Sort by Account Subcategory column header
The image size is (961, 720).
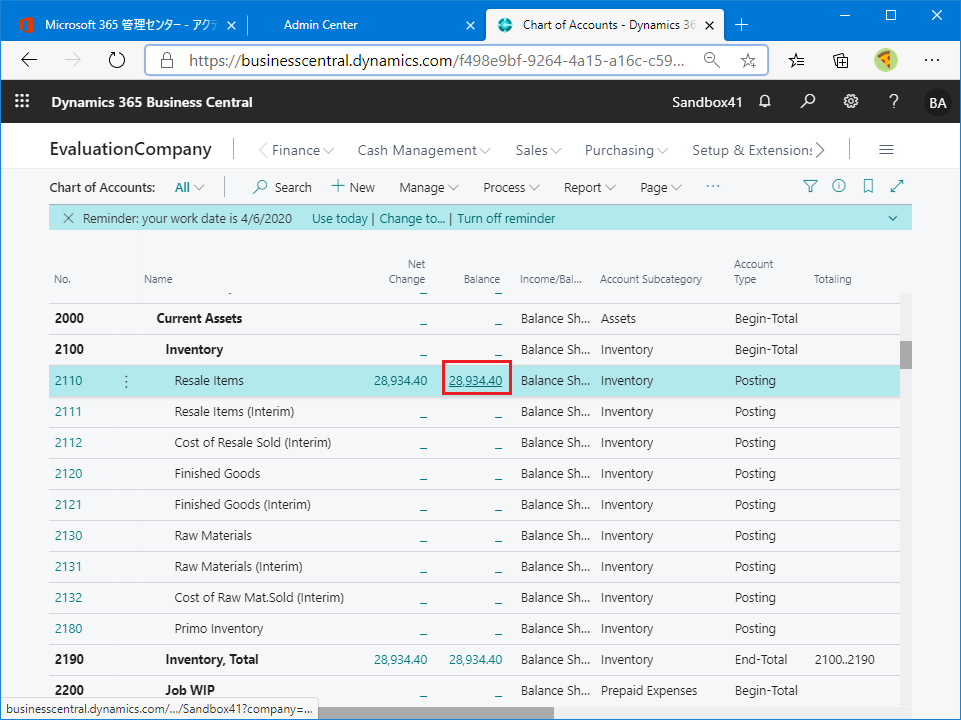tap(651, 279)
